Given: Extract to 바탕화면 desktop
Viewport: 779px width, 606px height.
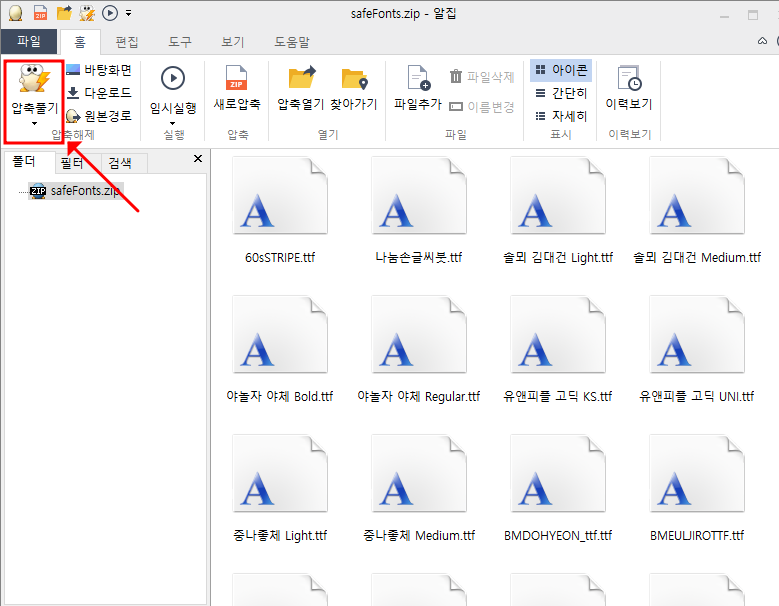Looking at the screenshot, I should click(x=99, y=70).
